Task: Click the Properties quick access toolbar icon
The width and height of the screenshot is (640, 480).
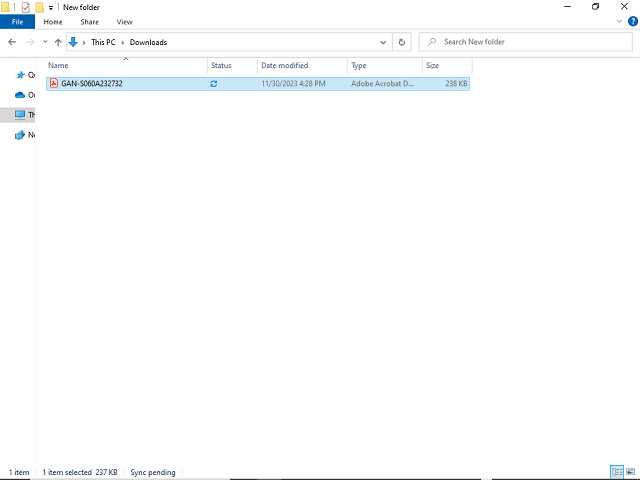Action: (x=25, y=7)
